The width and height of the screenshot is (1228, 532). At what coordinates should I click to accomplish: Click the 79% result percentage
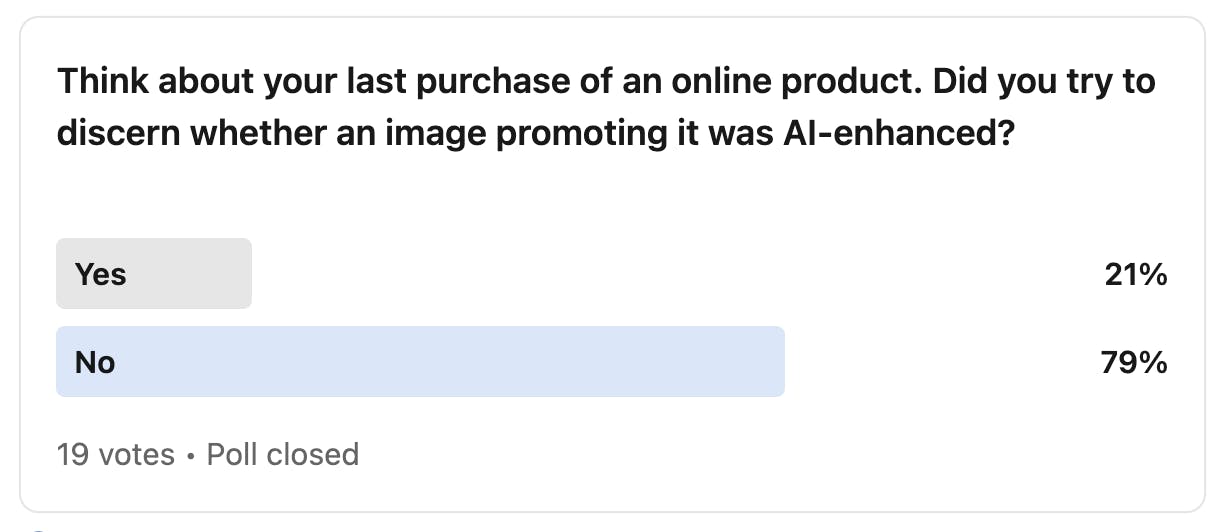coord(1134,362)
